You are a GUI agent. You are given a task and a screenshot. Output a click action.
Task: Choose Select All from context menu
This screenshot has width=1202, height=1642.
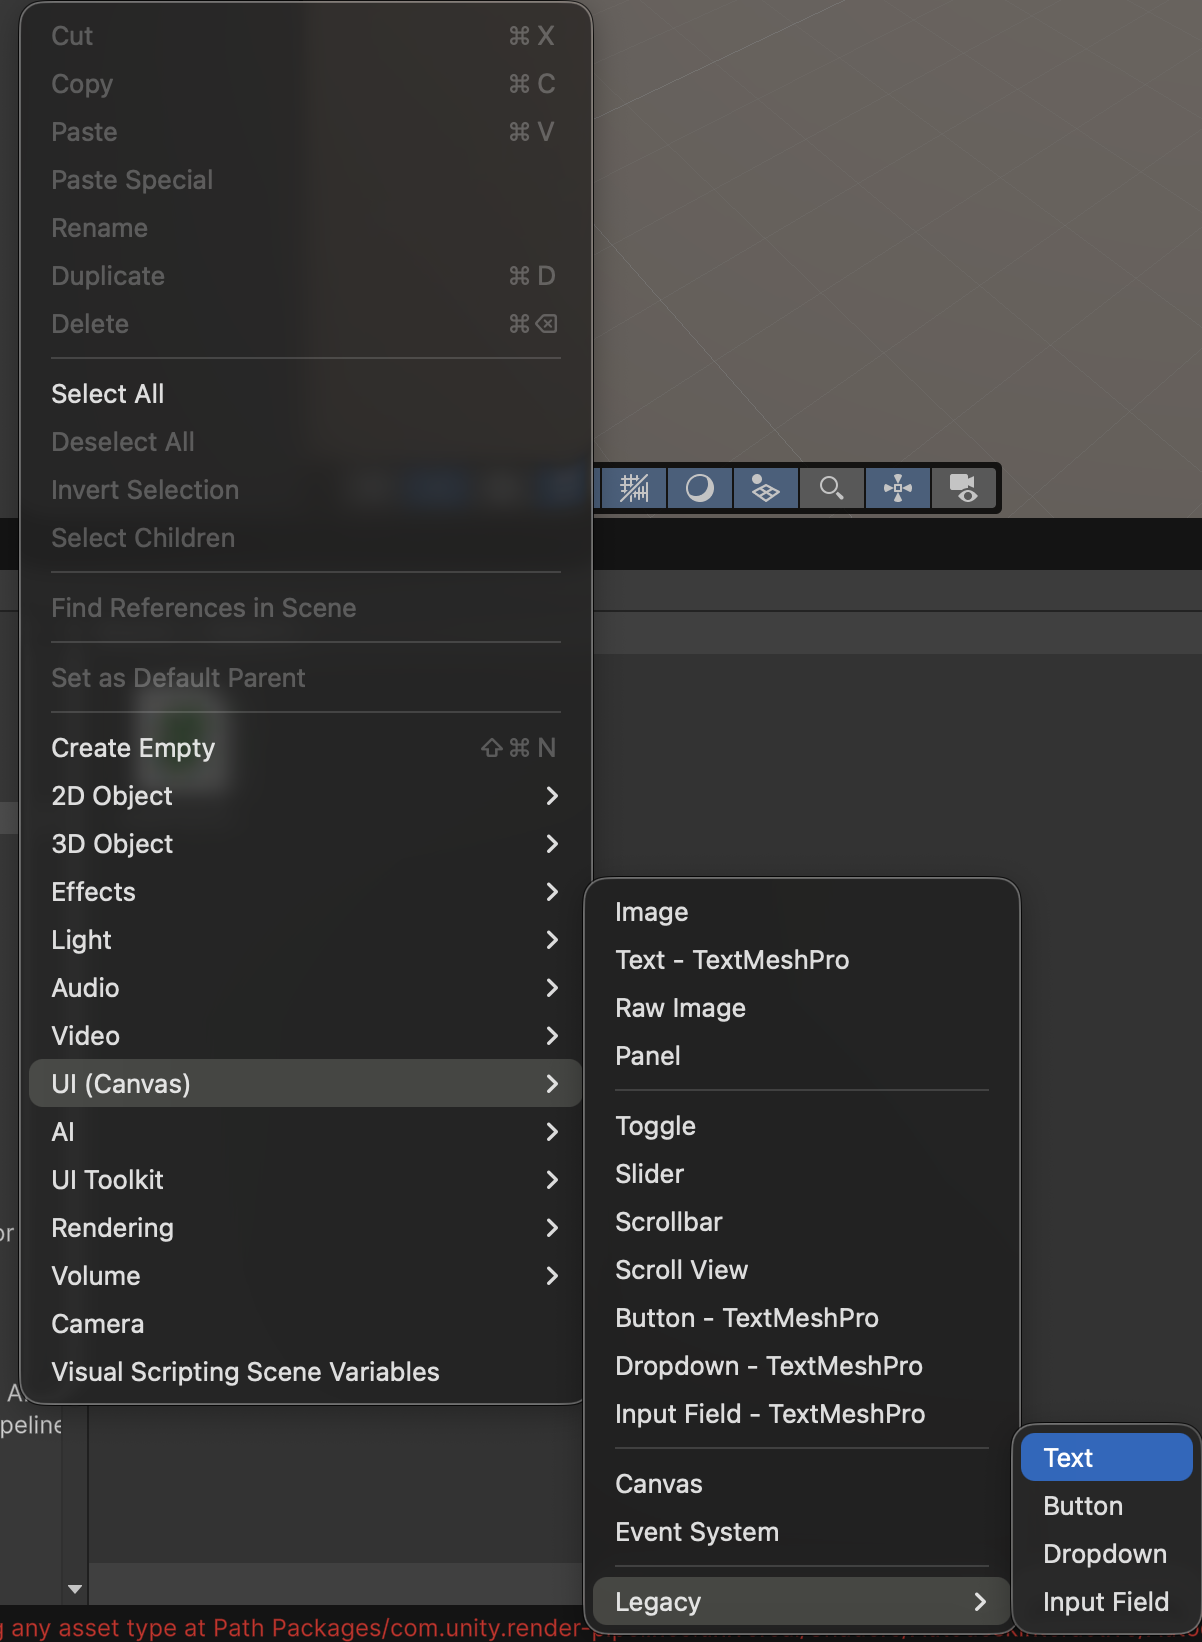point(305,394)
